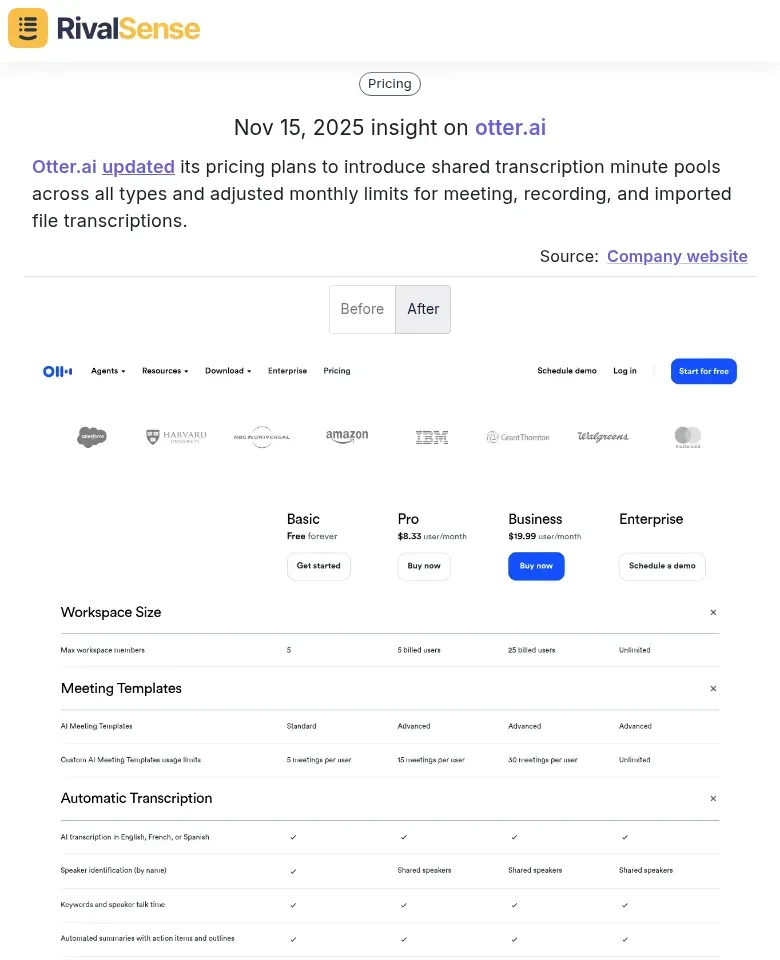The width and height of the screenshot is (780, 960).
Task: Dismiss the Workspace Size section
Action: click(713, 612)
